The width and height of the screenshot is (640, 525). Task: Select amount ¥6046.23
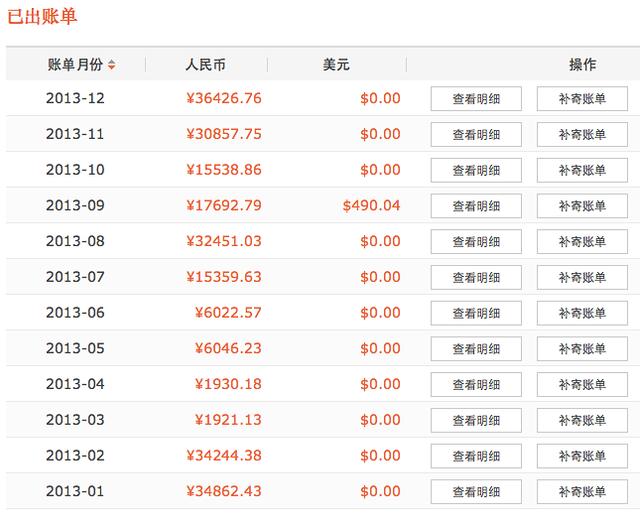click(228, 349)
